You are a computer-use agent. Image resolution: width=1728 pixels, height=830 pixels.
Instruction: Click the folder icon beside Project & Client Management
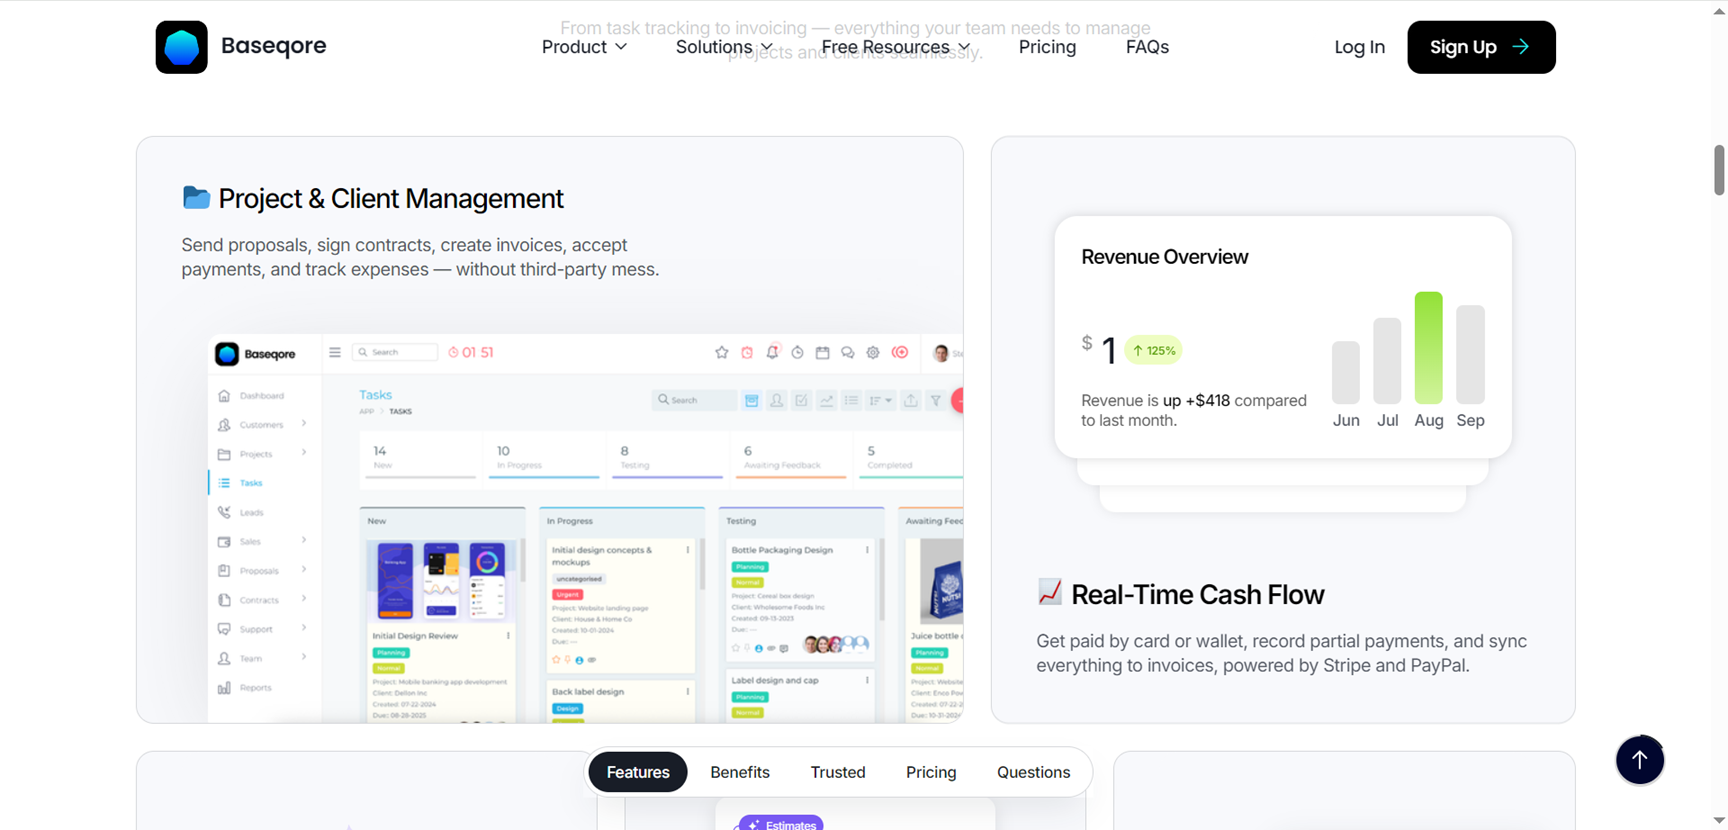click(x=196, y=197)
